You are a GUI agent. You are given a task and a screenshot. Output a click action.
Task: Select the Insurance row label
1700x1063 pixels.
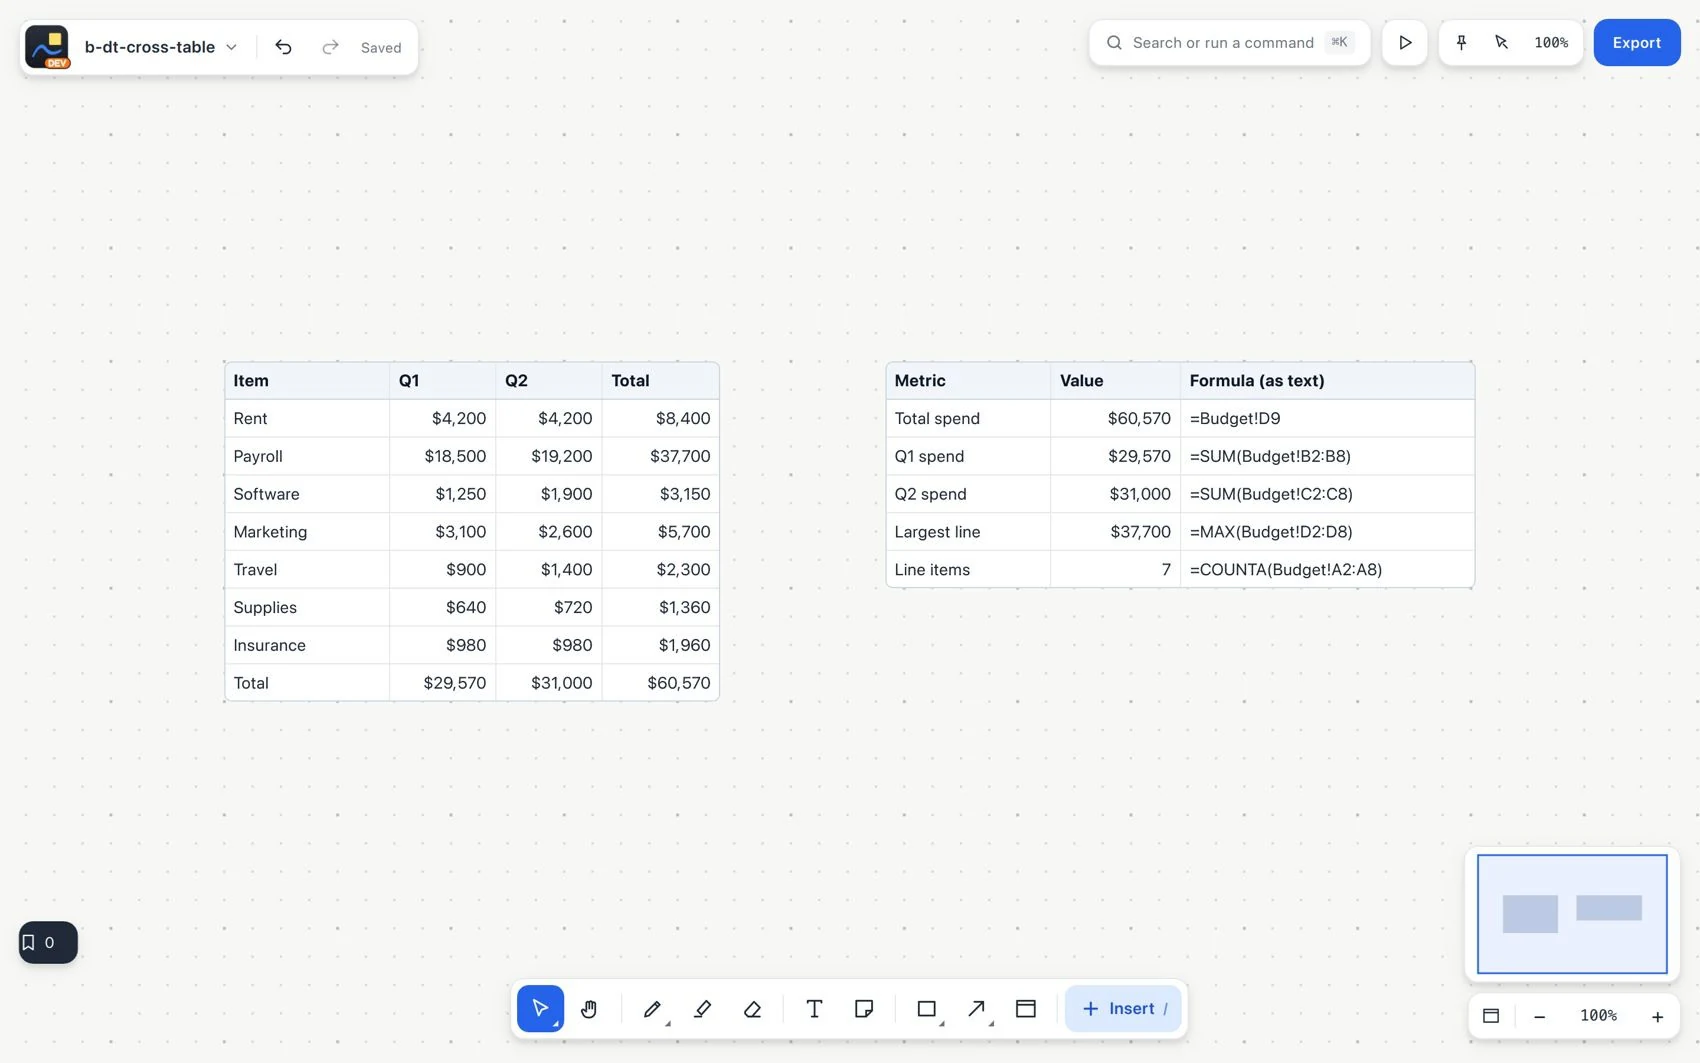pos(269,645)
